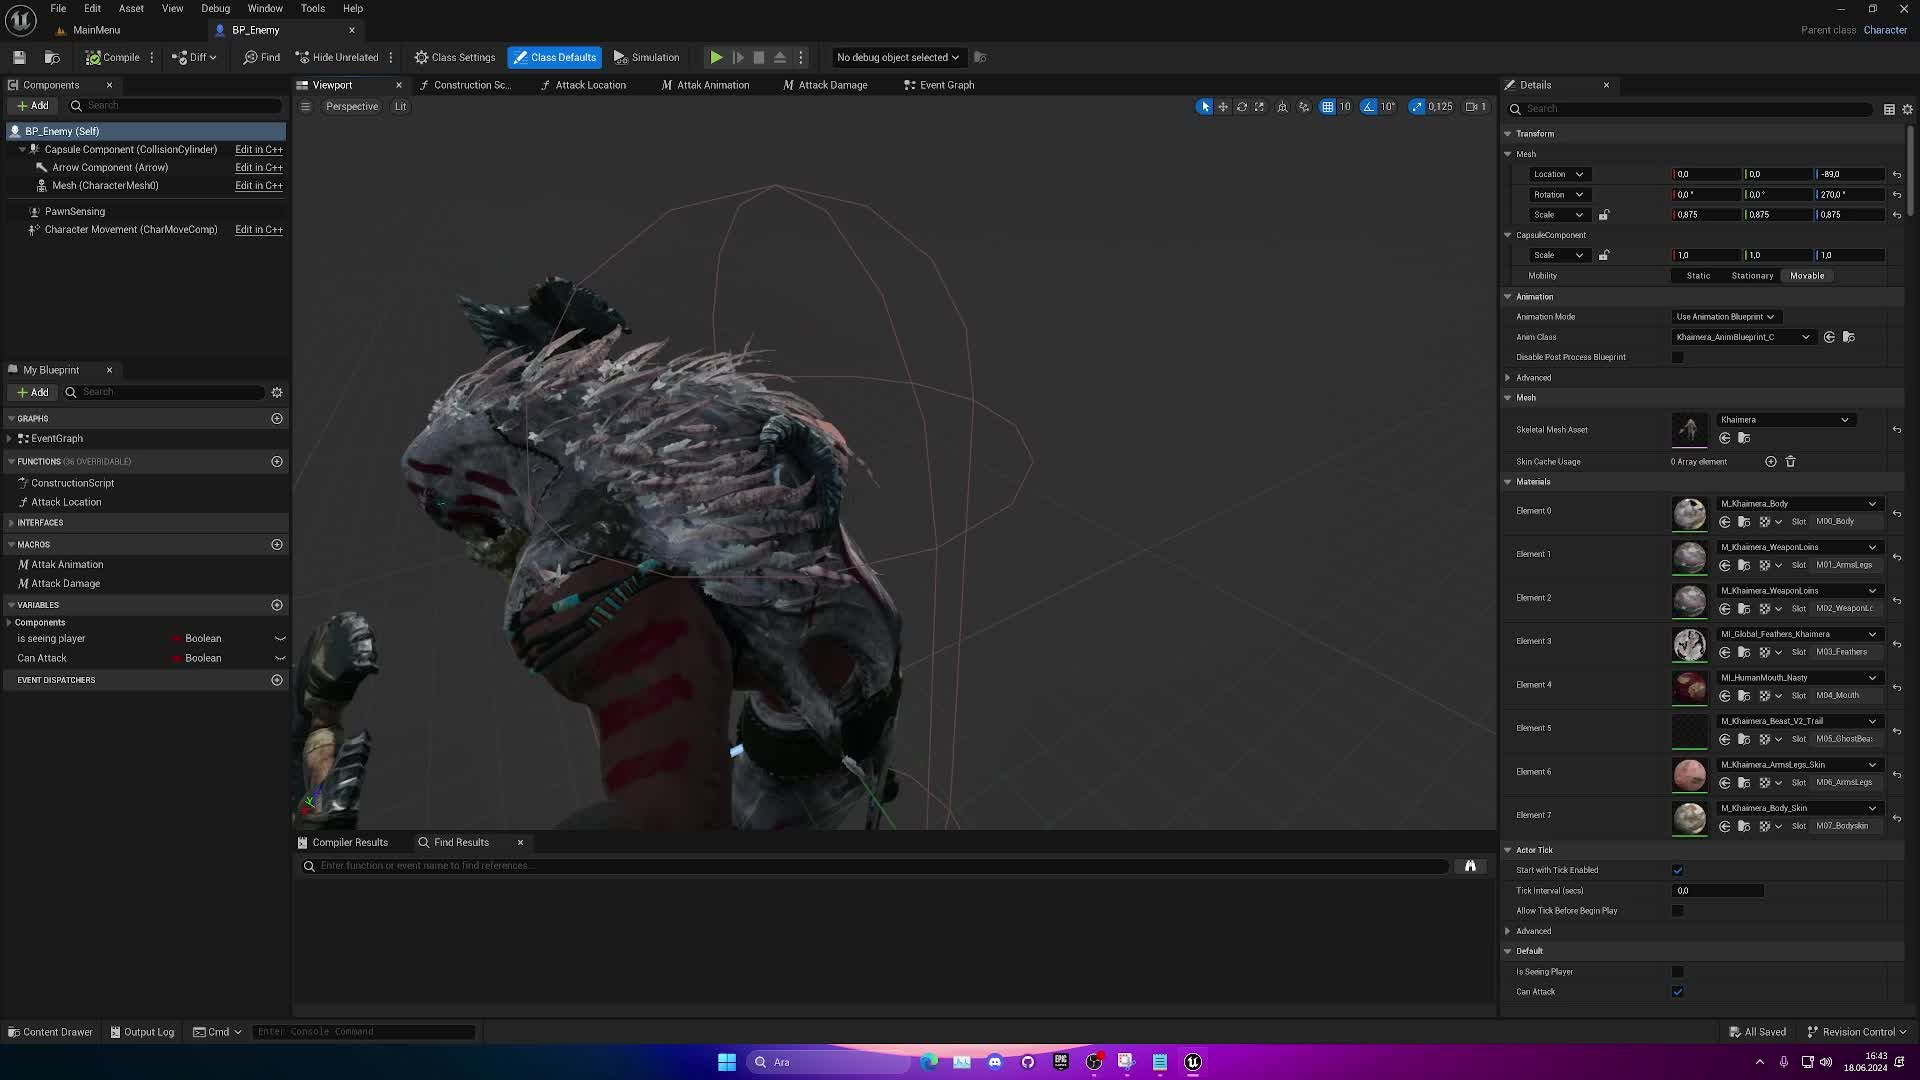
Task: Click the M_Khaimera_Body material thumbnail
Action: pyautogui.click(x=1689, y=514)
